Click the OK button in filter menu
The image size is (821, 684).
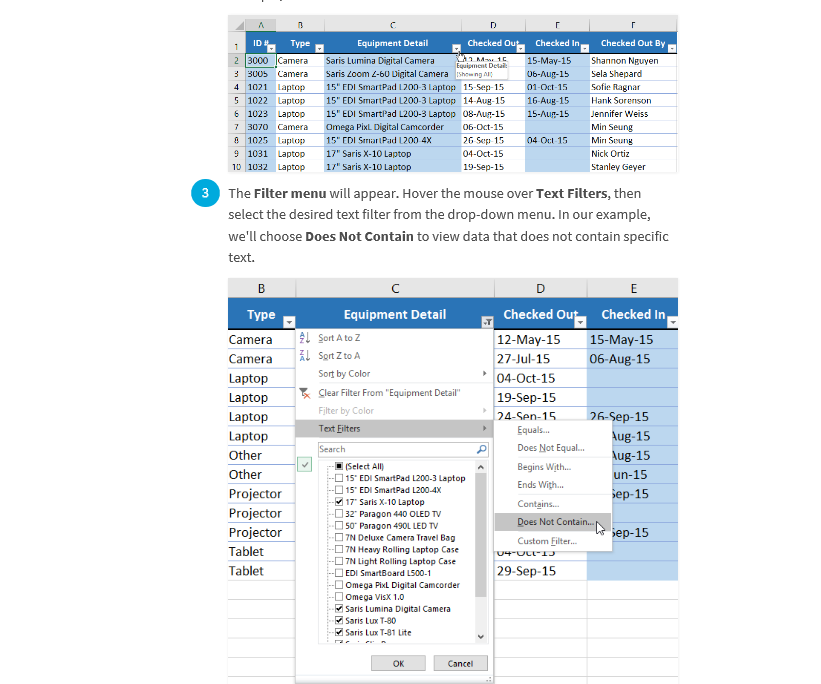tap(398, 664)
